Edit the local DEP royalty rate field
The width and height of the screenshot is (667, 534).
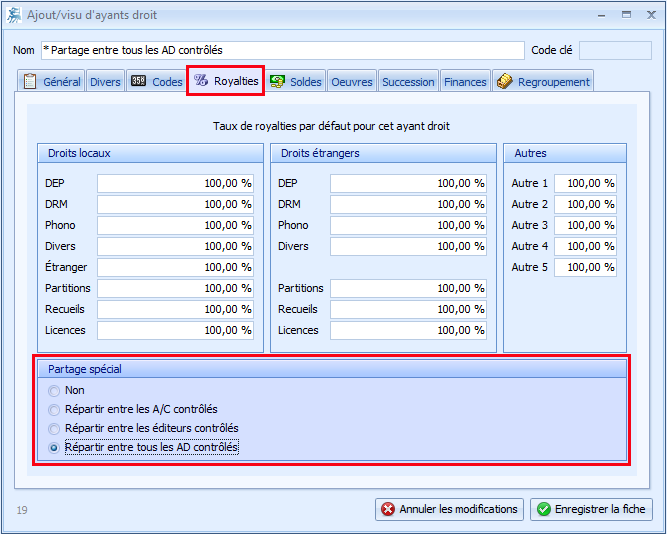[x=175, y=183]
